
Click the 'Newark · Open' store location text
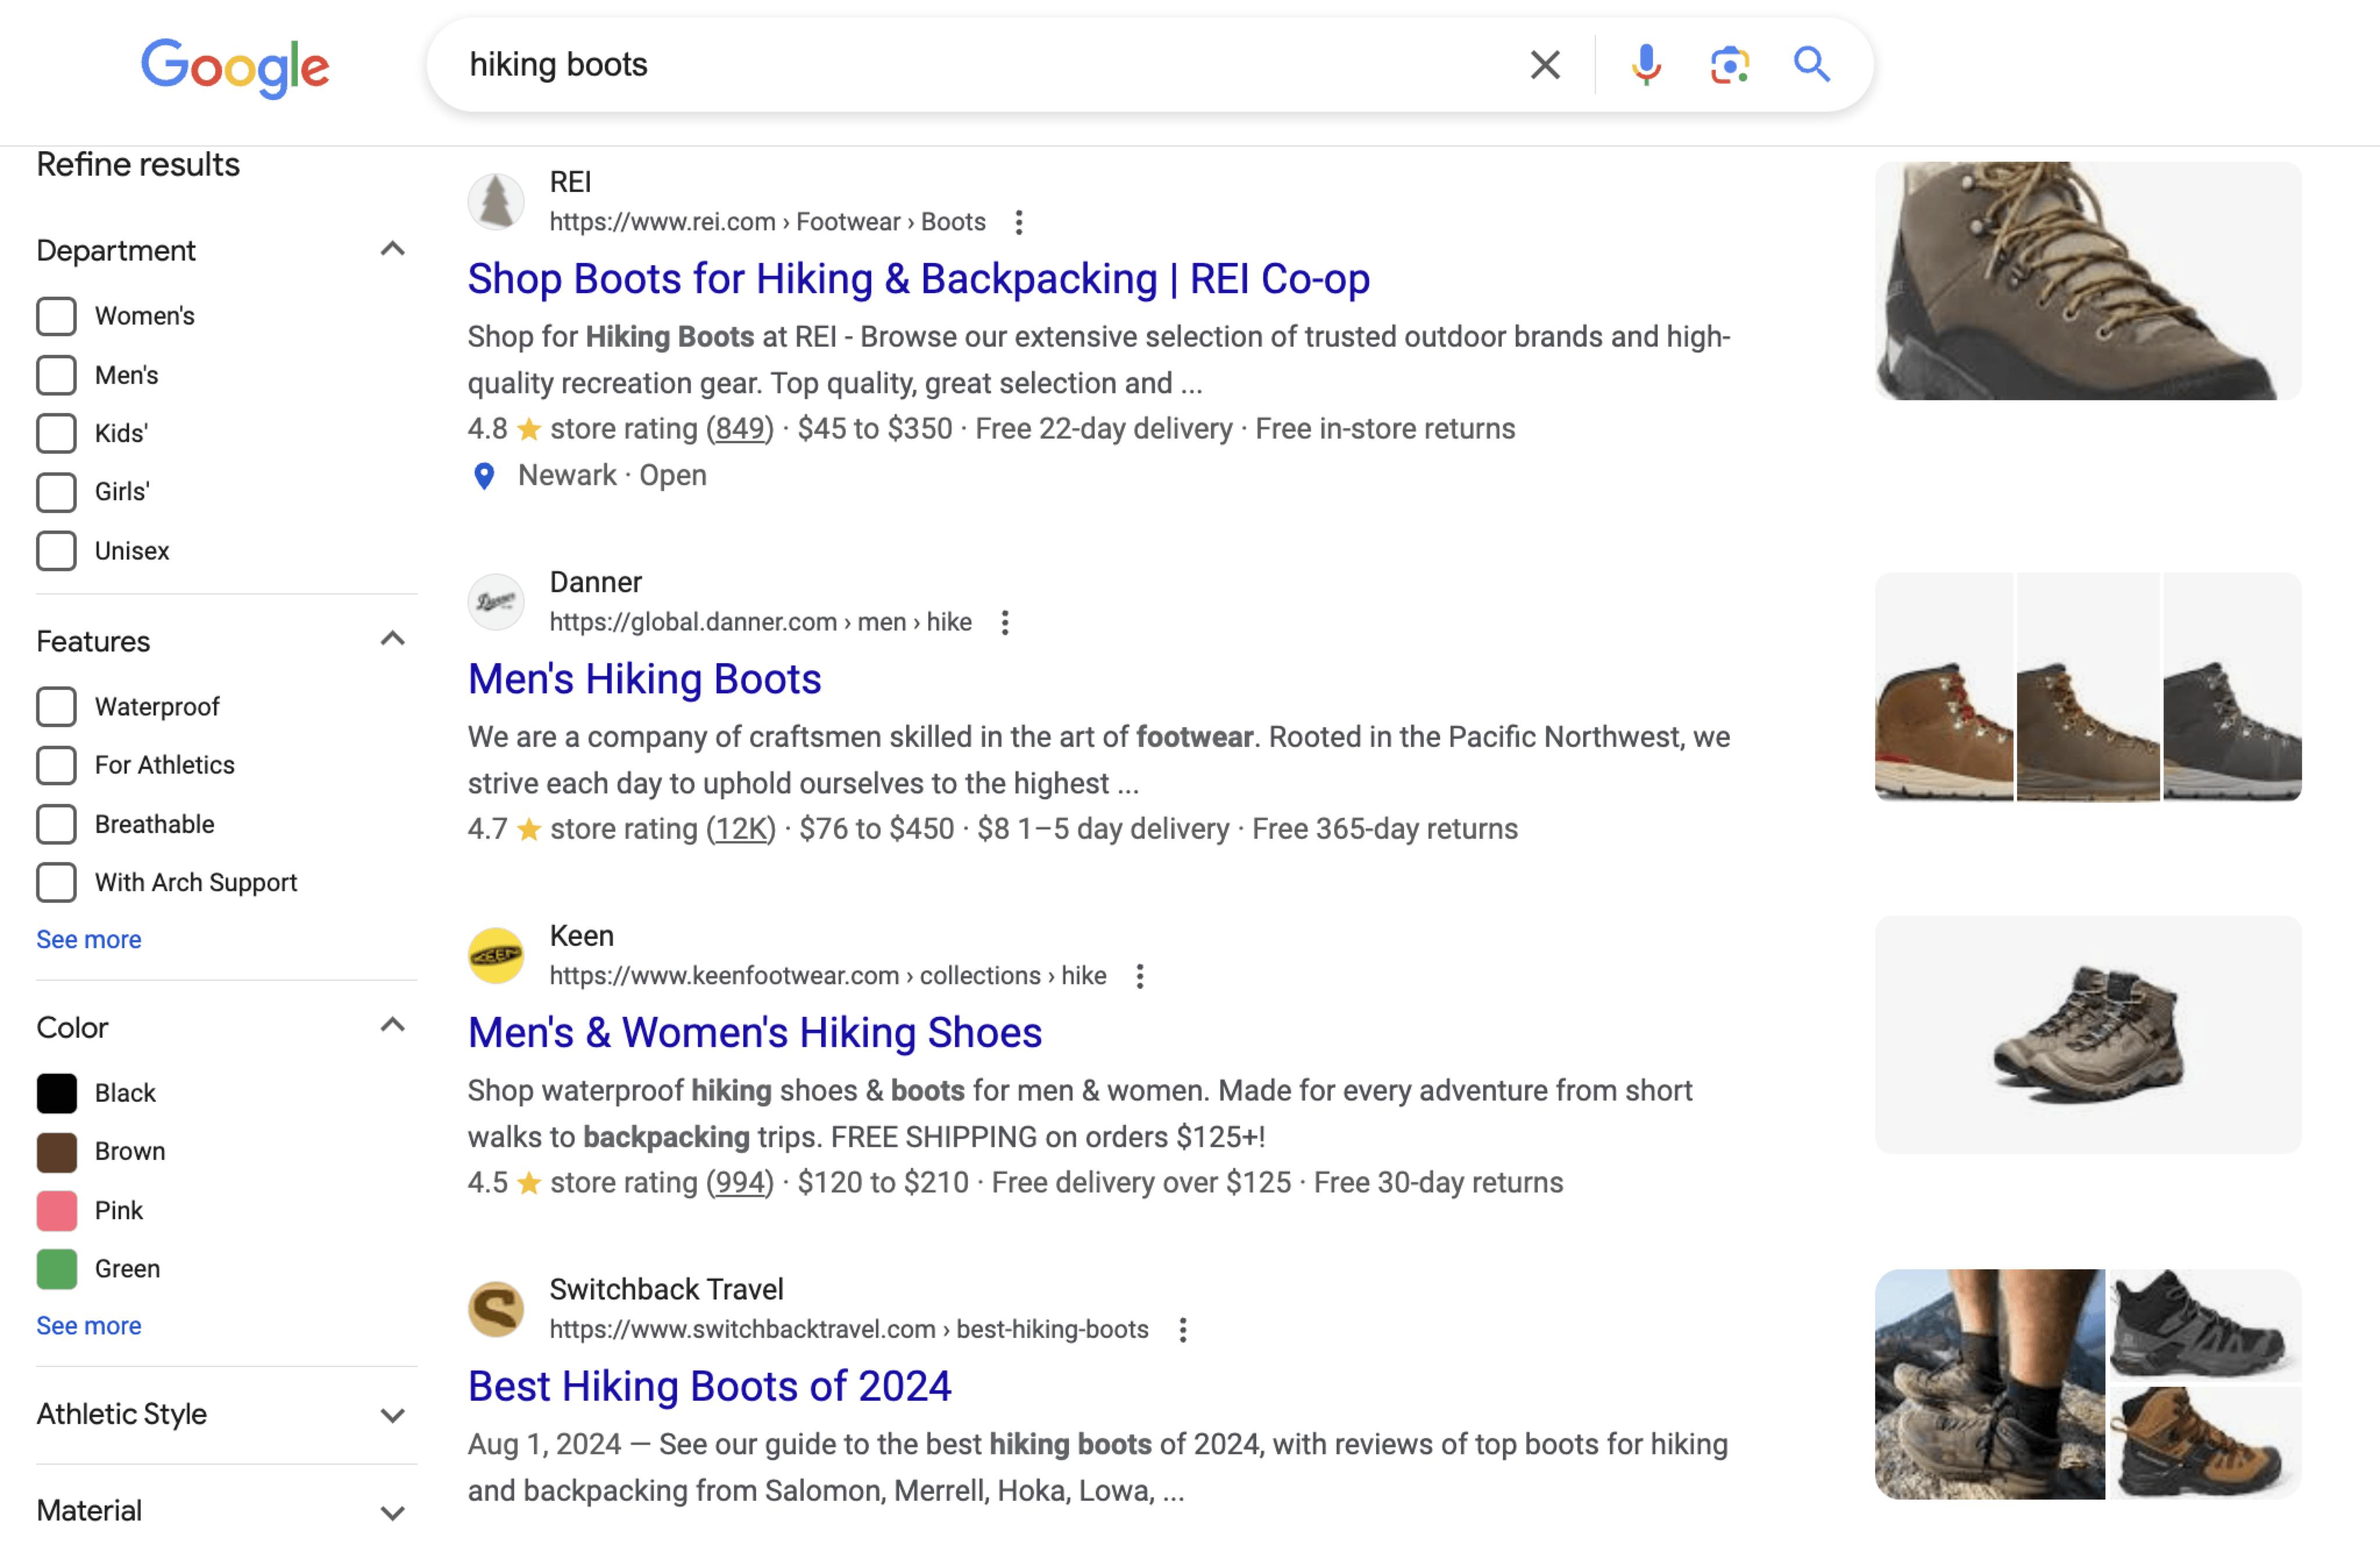pyautogui.click(x=612, y=476)
